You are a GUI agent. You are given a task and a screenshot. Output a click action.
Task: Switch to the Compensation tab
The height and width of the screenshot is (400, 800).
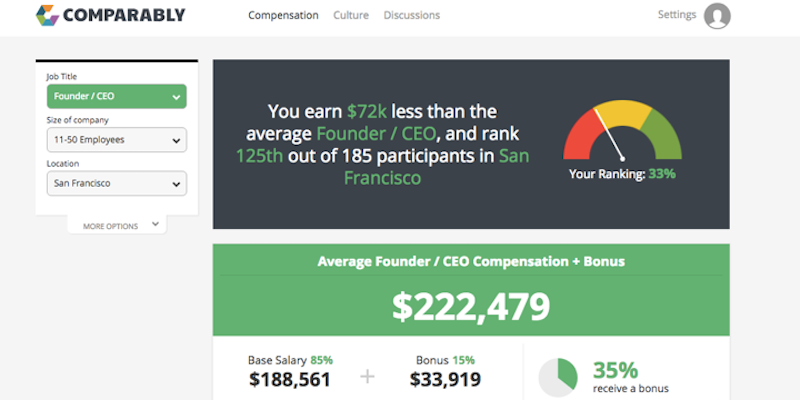[283, 16]
